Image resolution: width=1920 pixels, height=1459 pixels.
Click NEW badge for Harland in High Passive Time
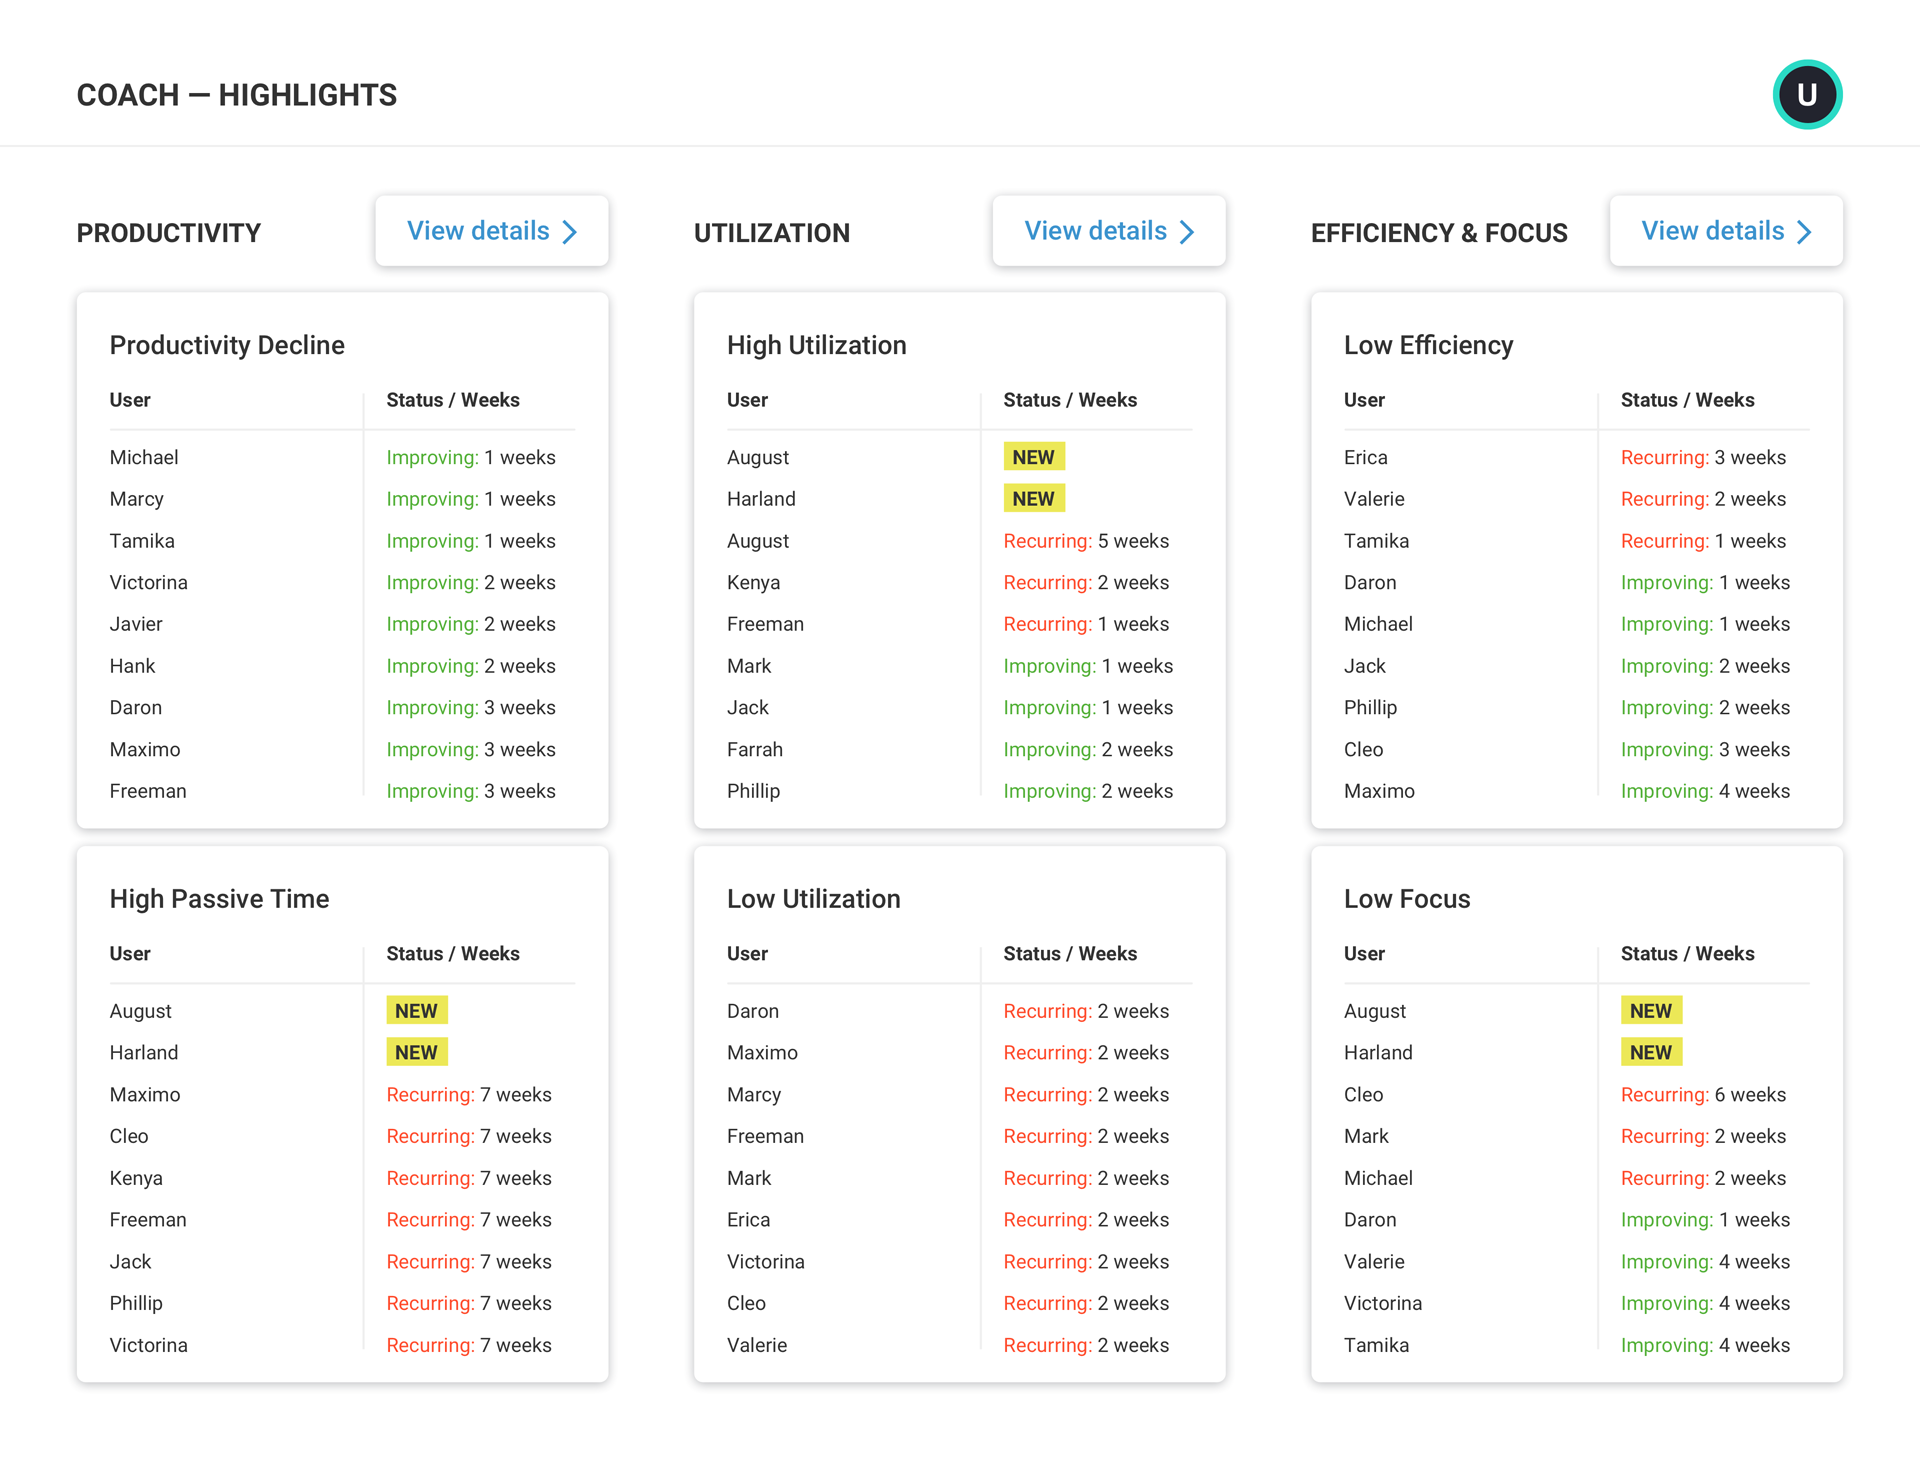point(416,1052)
